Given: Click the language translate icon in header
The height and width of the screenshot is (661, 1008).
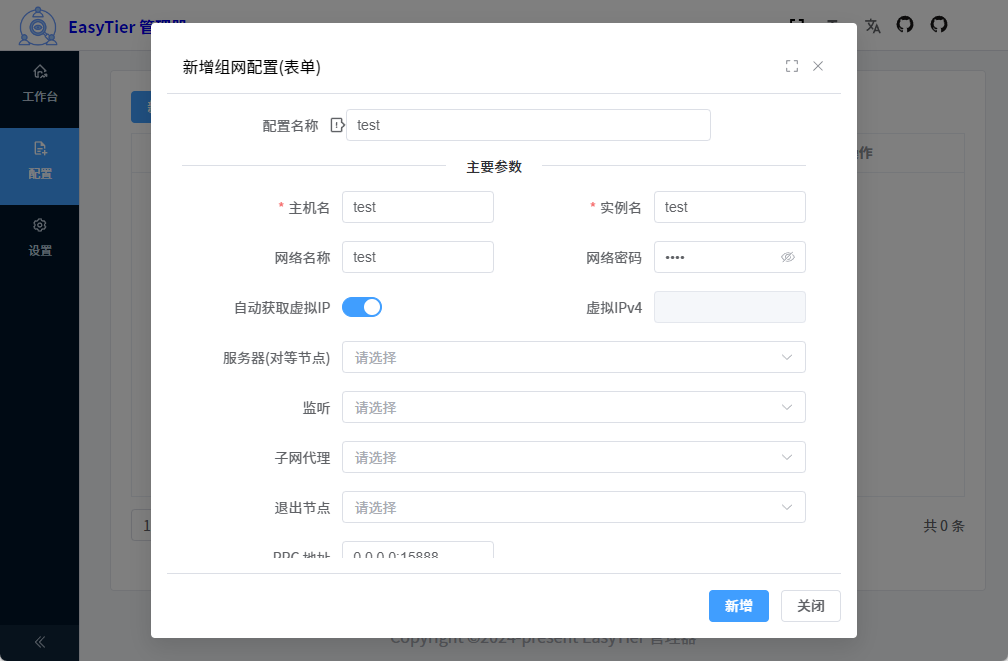Looking at the screenshot, I should (x=872, y=26).
